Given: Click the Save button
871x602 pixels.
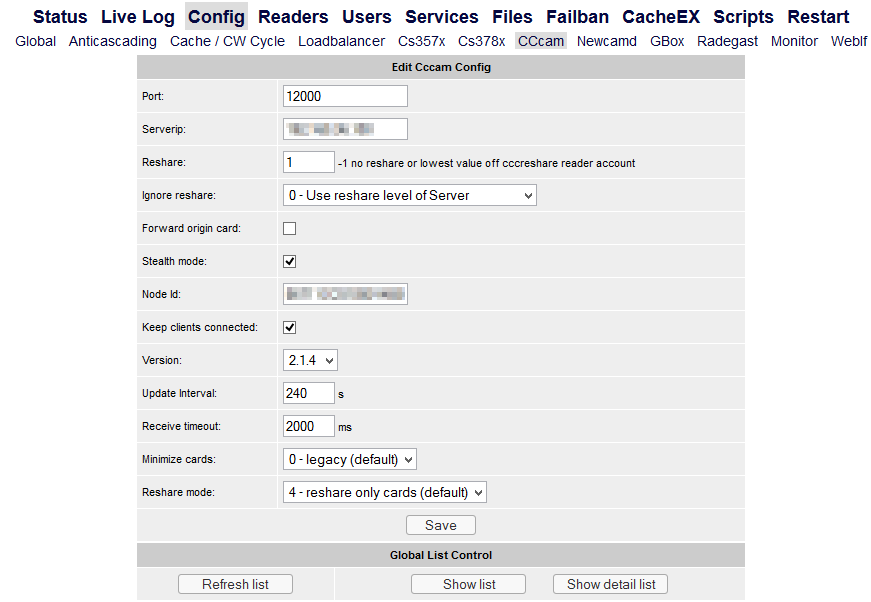Looking at the screenshot, I should click(x=440, y=525).
